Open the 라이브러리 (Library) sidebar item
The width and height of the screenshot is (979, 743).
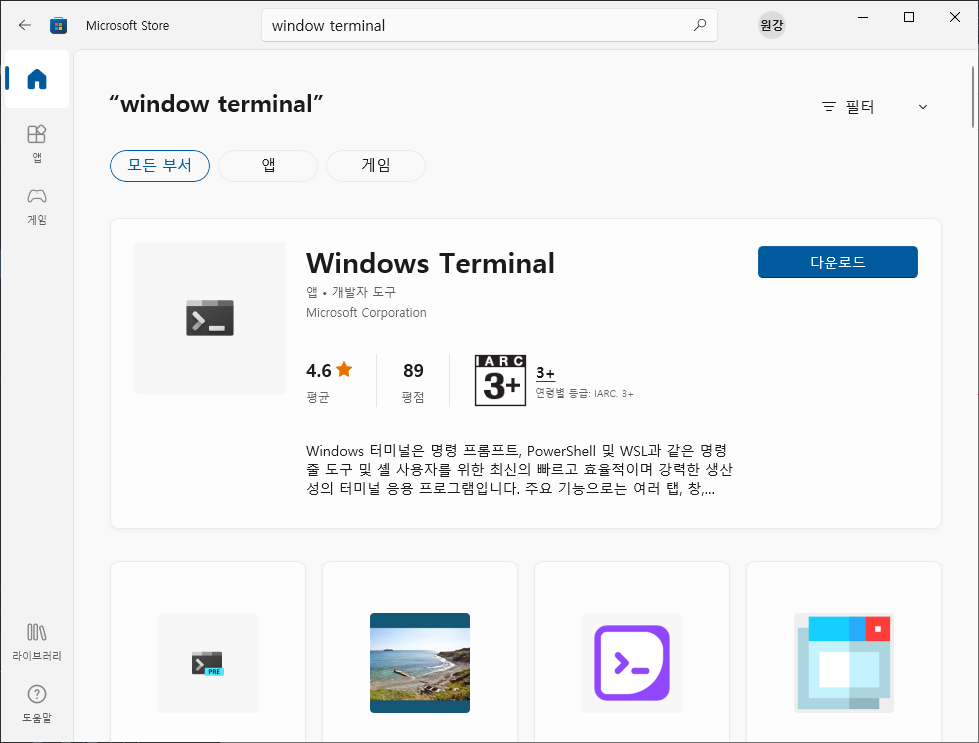point(37,642)
